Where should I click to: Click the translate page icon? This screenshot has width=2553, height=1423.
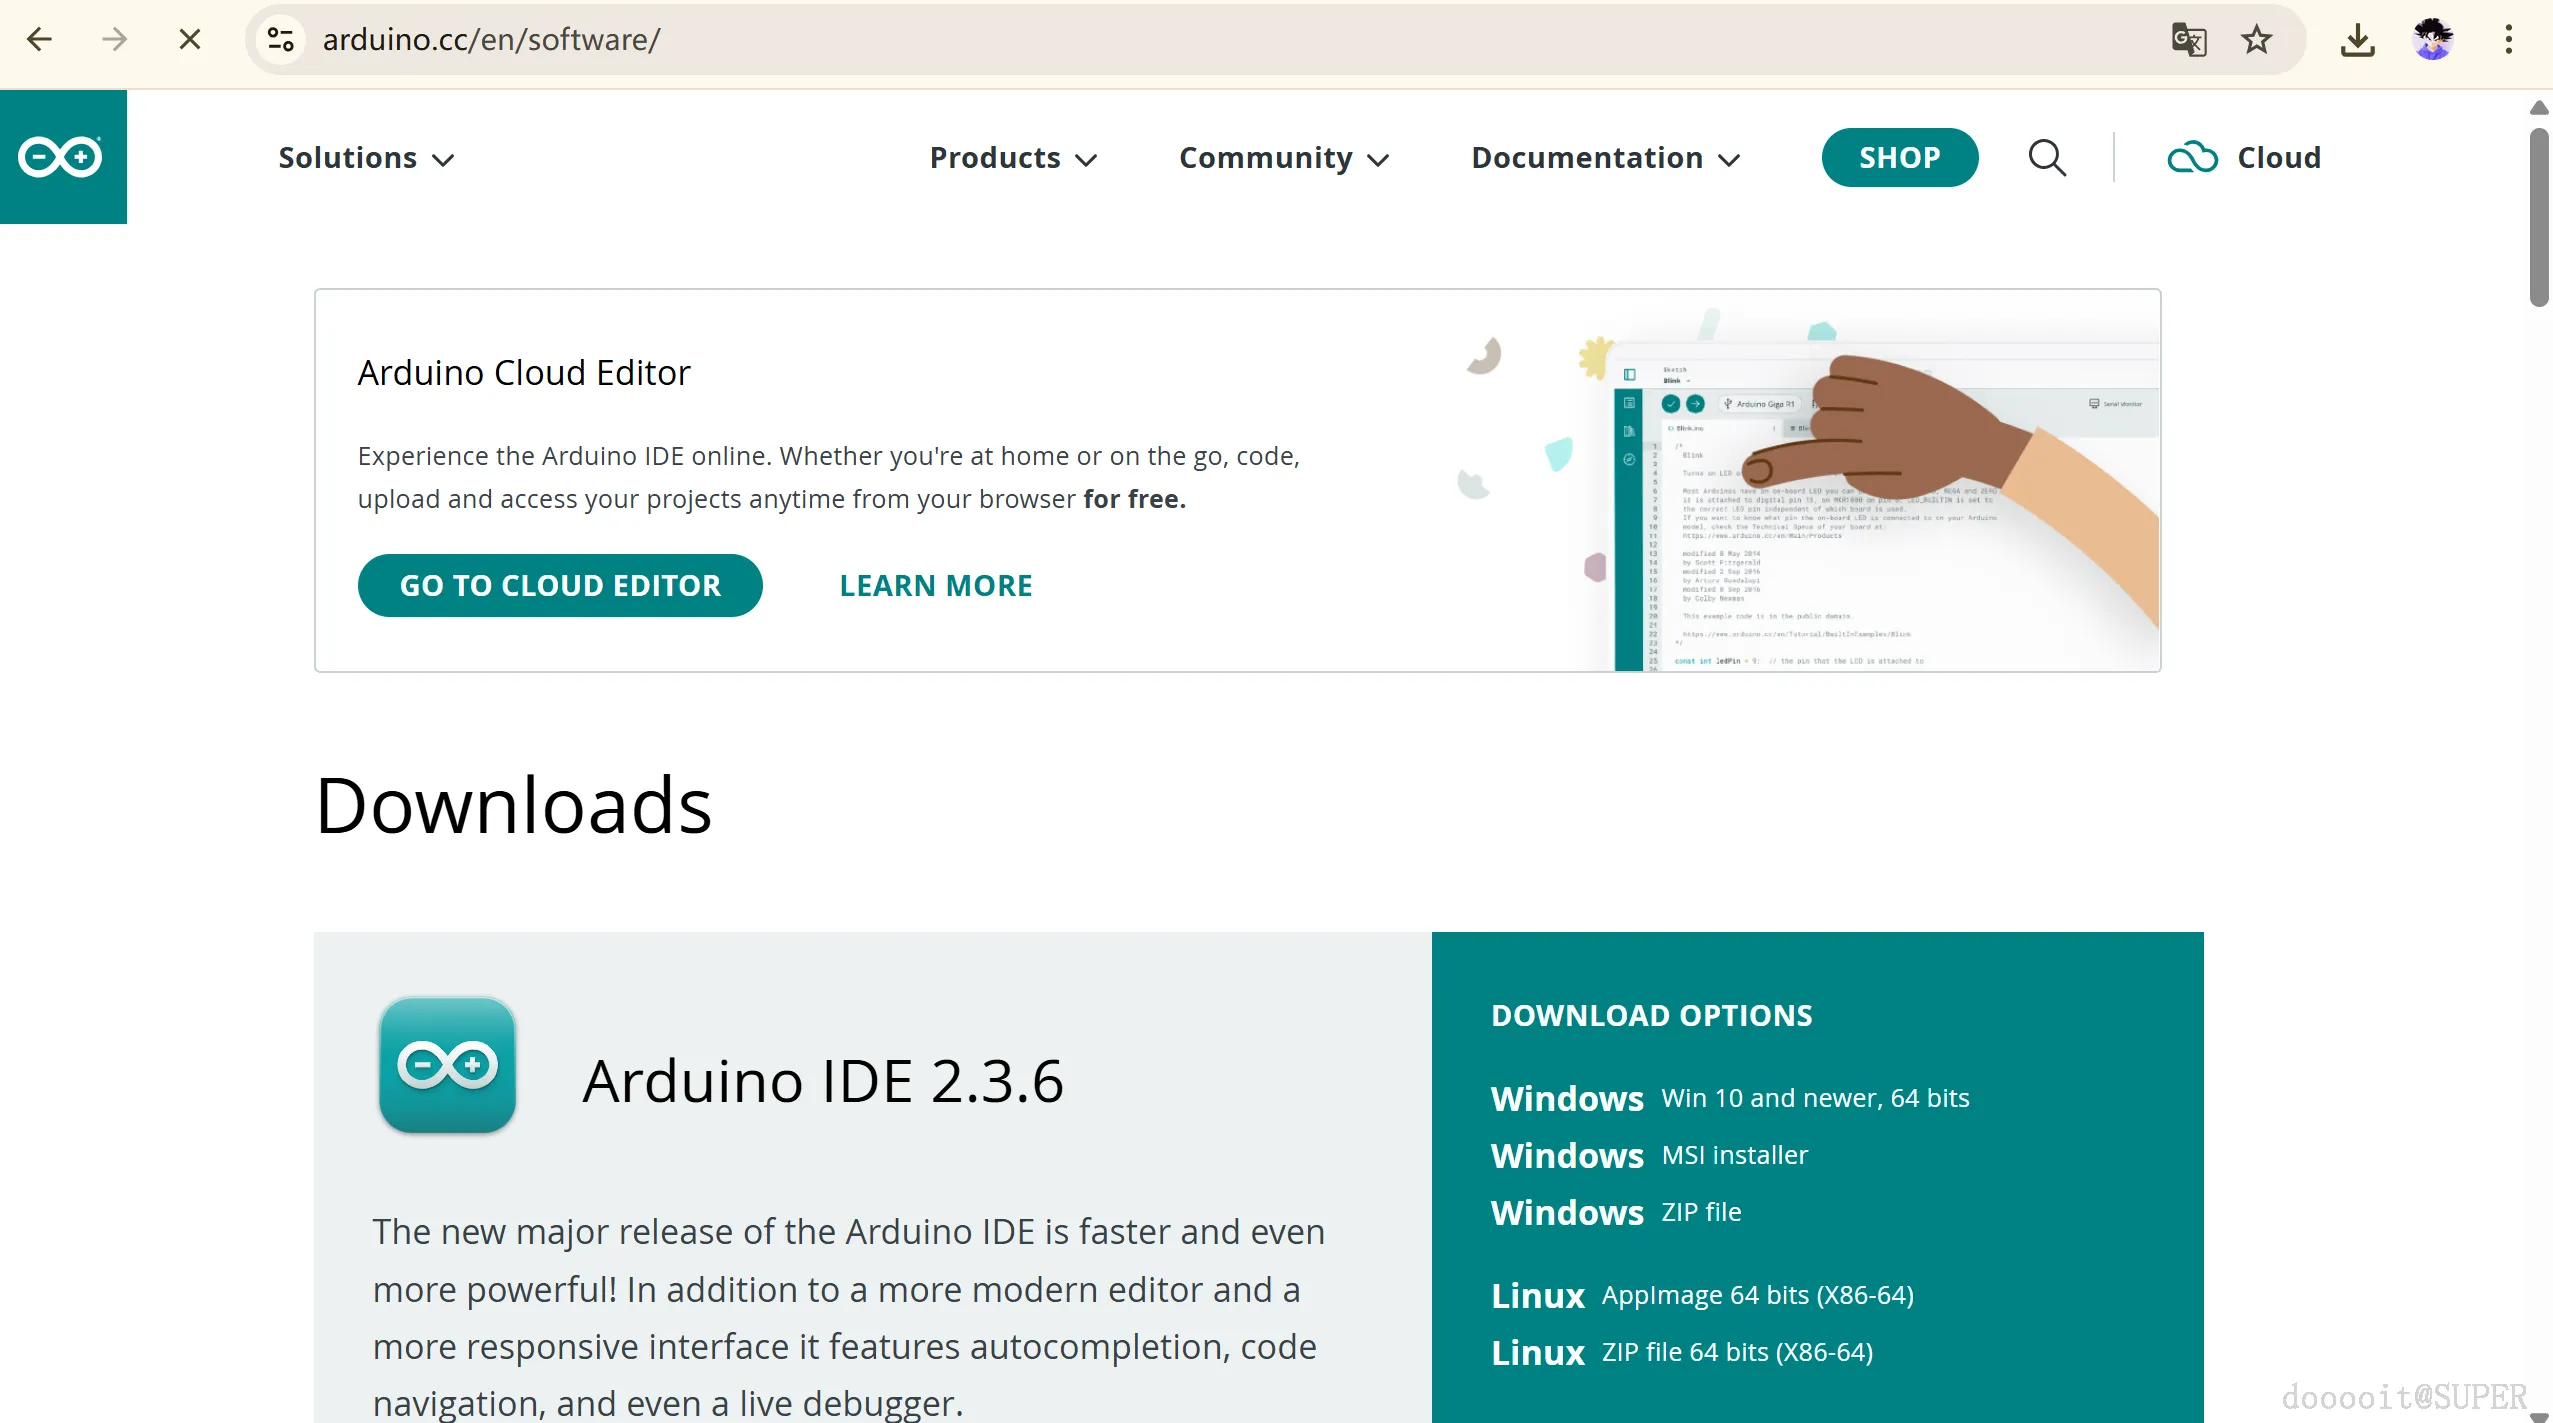point(2188,40)
